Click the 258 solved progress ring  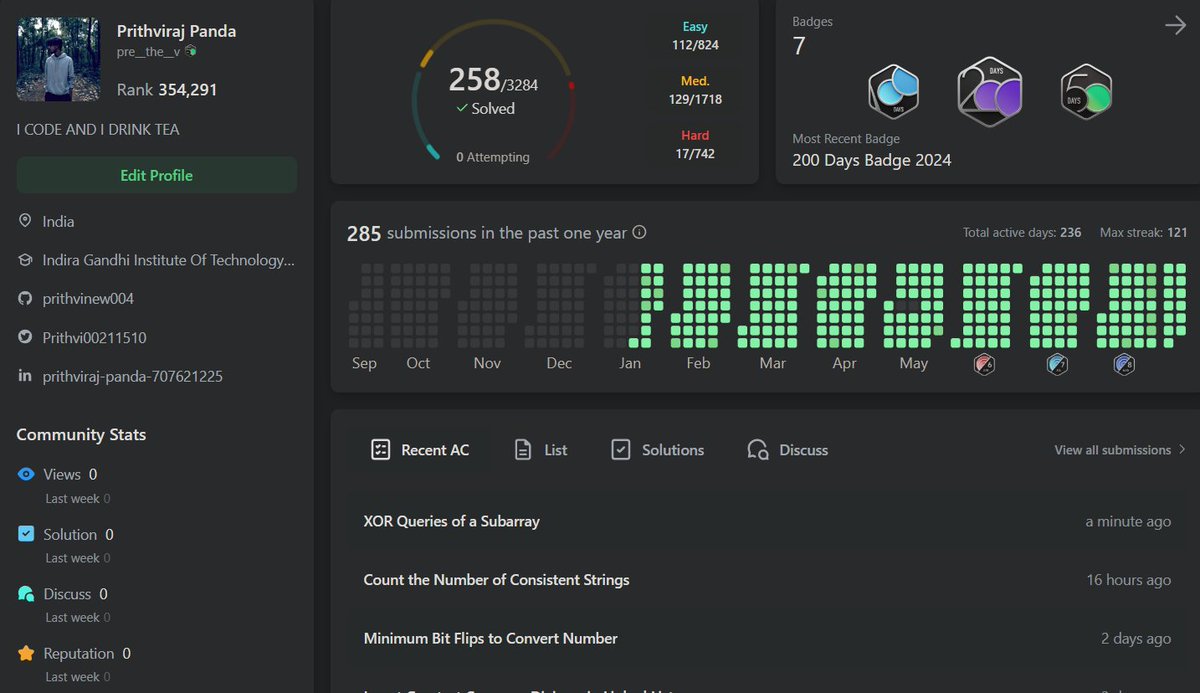click(x=493, y=92)
